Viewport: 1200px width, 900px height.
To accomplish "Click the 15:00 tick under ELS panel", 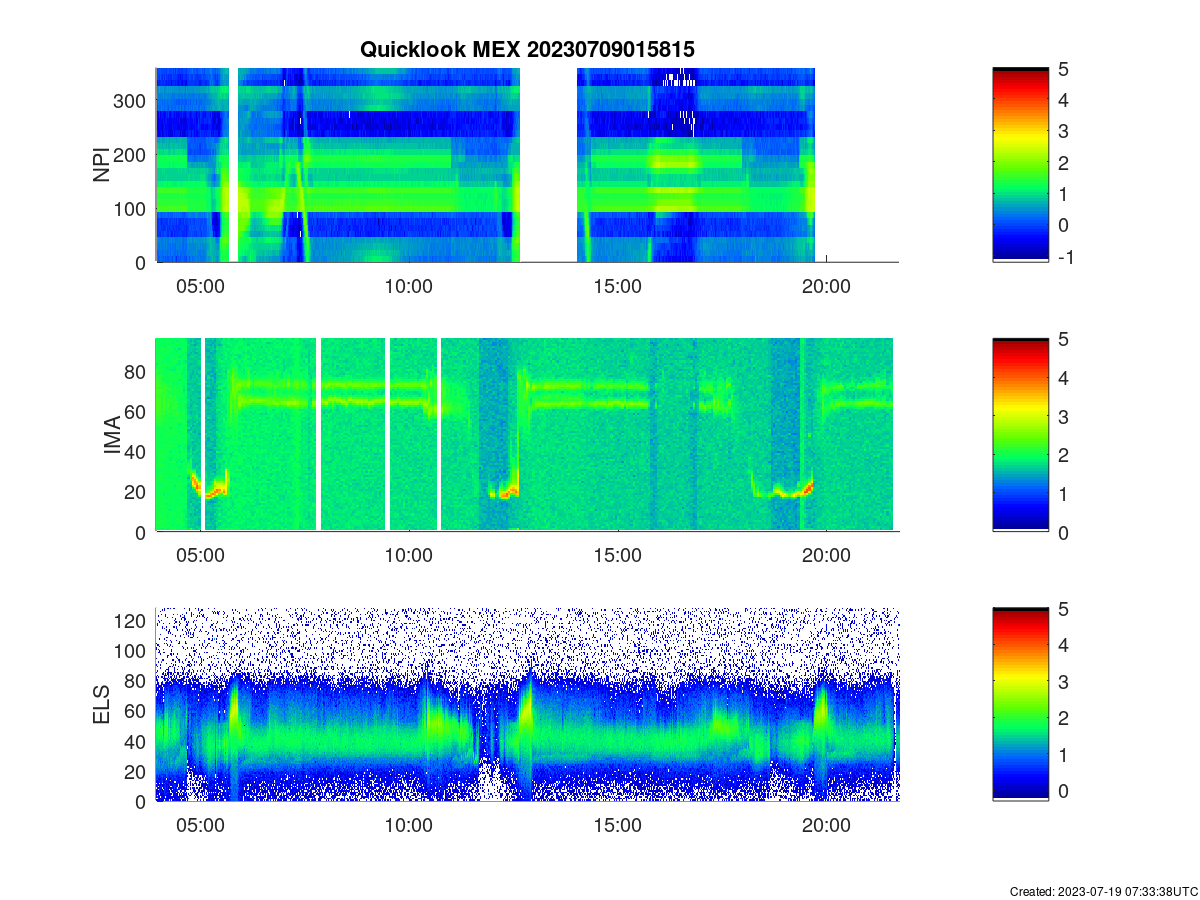I will [x=618, y=826].
